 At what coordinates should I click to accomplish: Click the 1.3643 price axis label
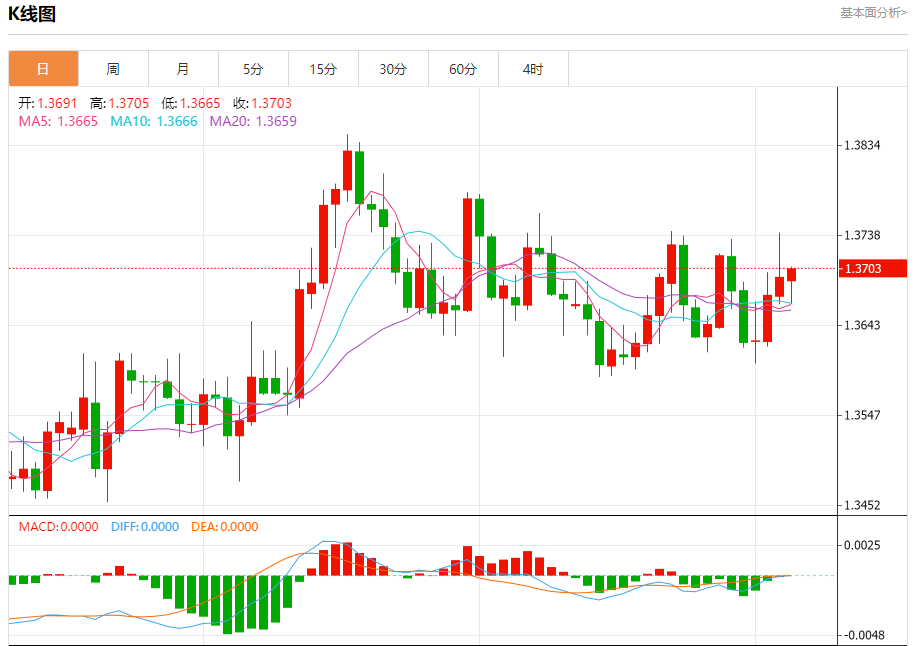click(x=862, y=325)
